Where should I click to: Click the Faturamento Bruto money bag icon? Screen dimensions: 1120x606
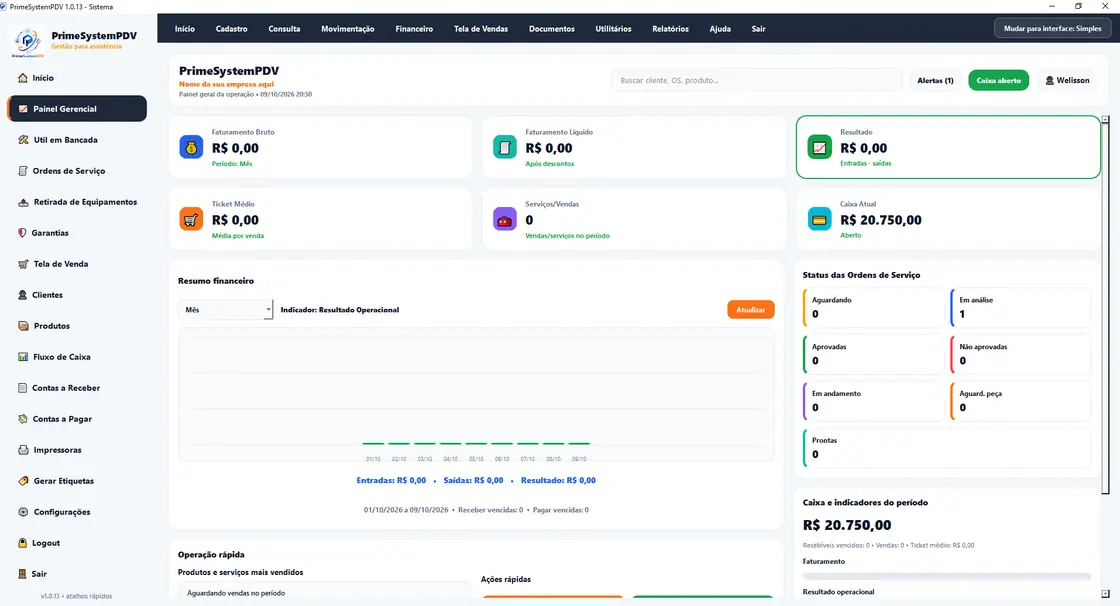pos(191,147)
